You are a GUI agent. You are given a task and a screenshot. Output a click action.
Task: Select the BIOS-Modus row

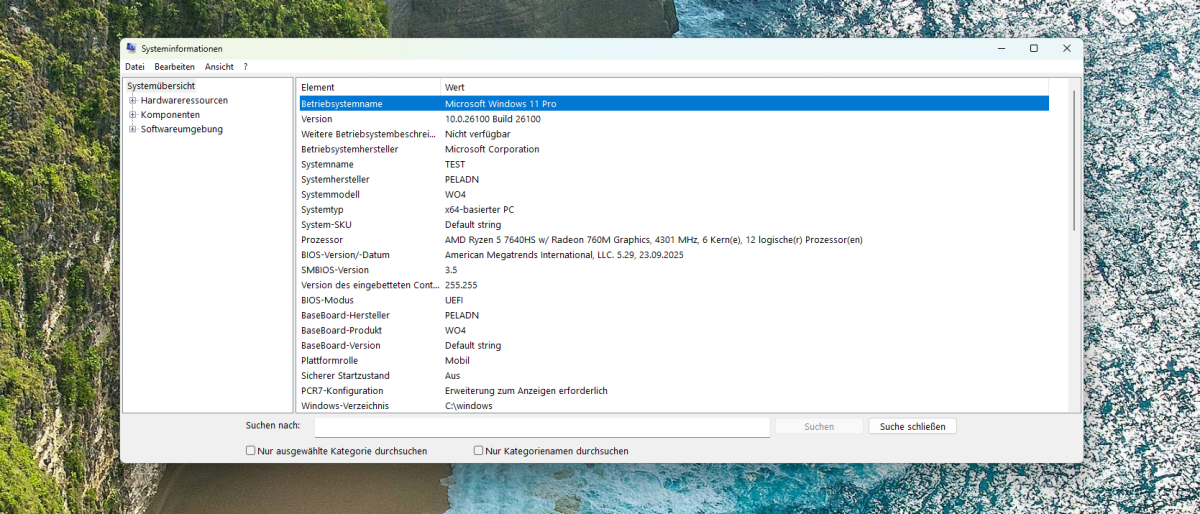tap(673, 300)
